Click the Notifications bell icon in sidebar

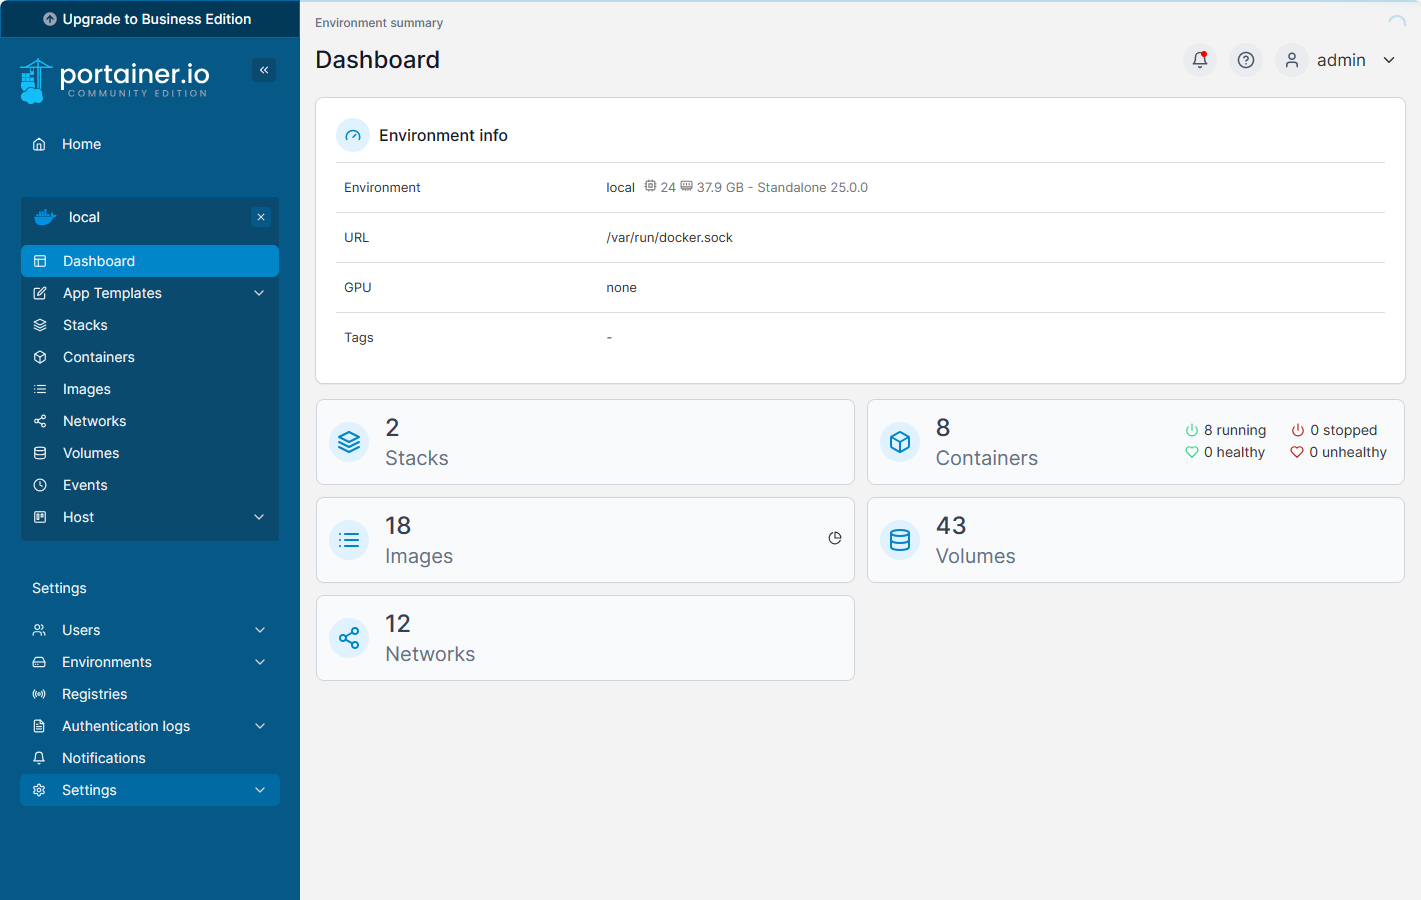(39, 758)
